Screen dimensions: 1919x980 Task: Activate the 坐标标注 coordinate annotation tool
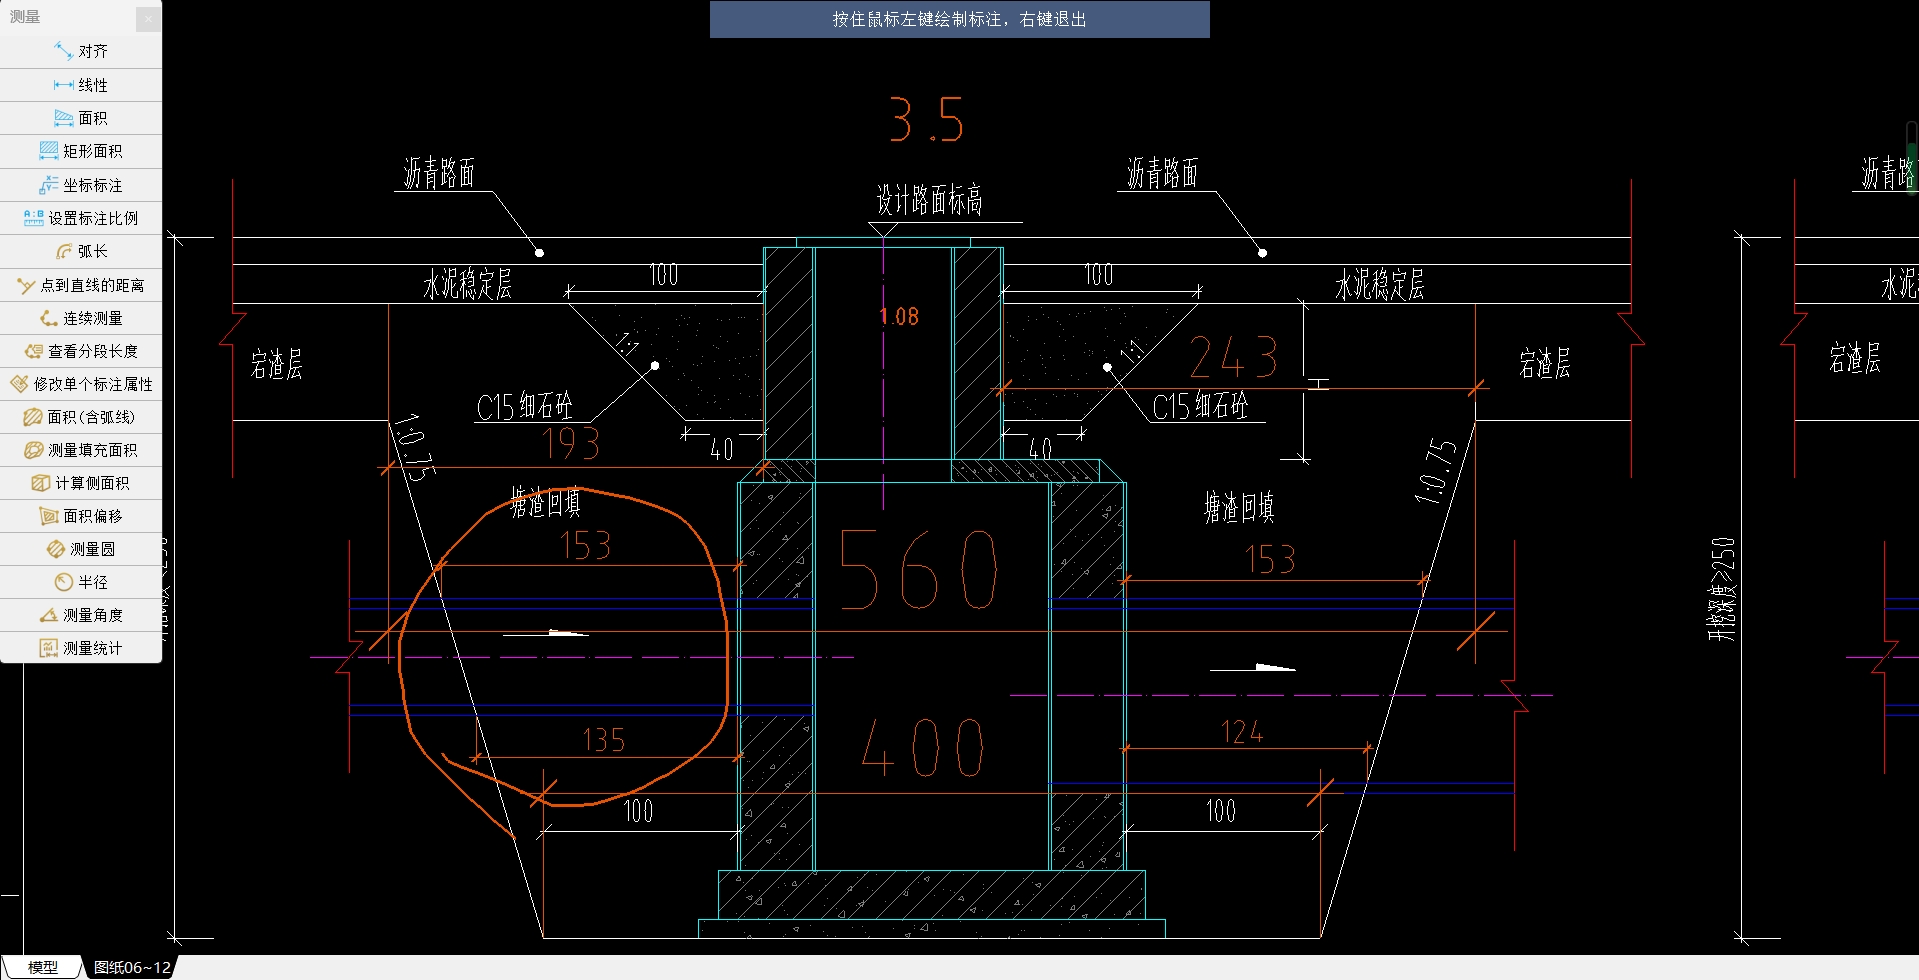point(81,185)
